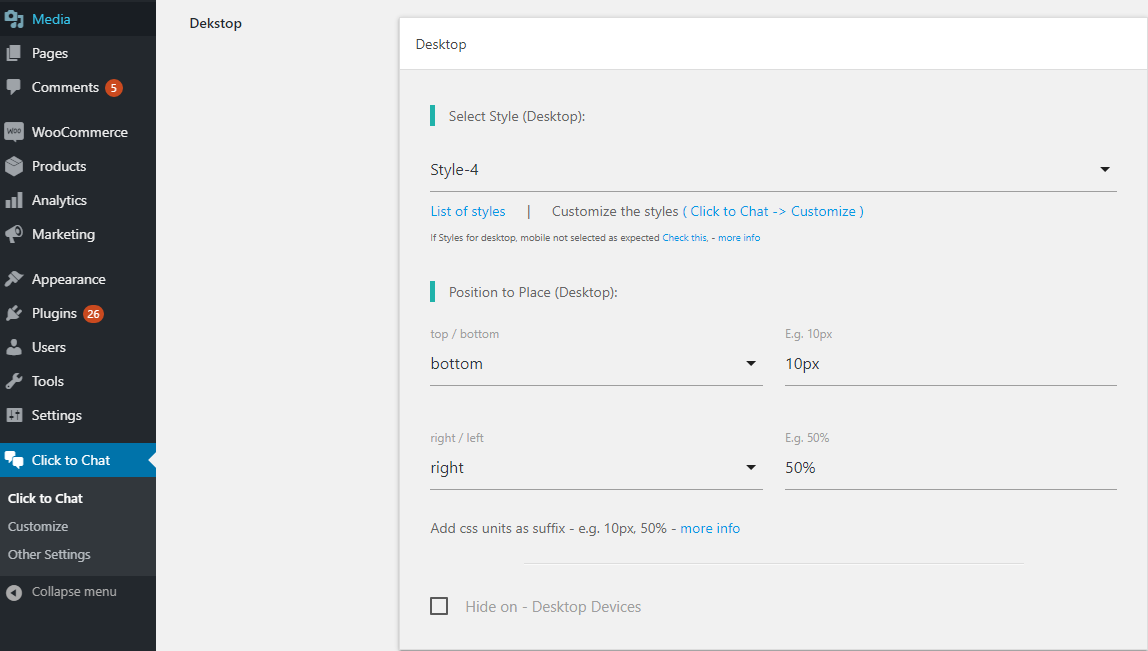Click the Settings sliders icon
The image size is (1148, 651).
coord(14,415)
